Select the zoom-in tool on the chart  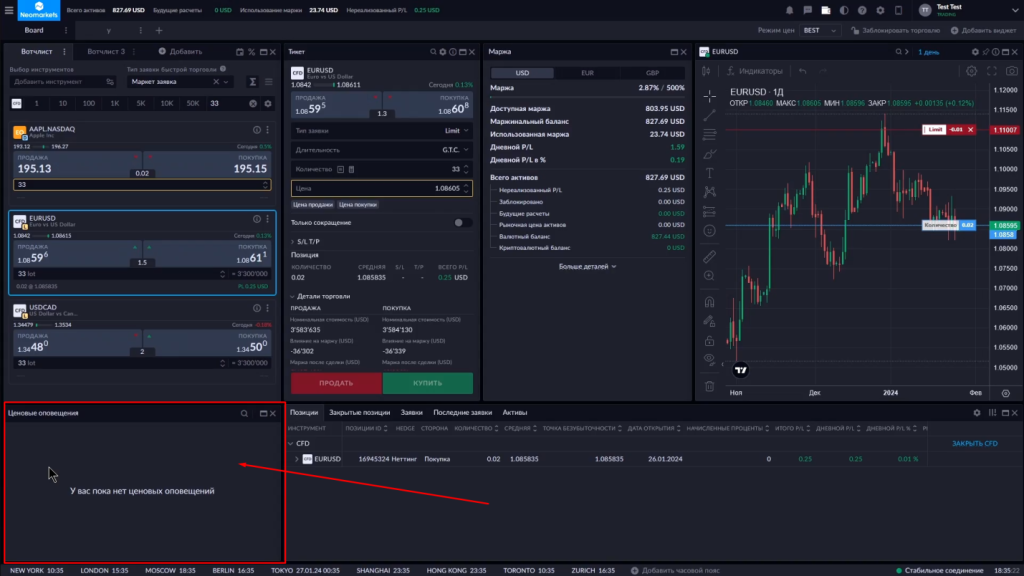click(710, 276)
